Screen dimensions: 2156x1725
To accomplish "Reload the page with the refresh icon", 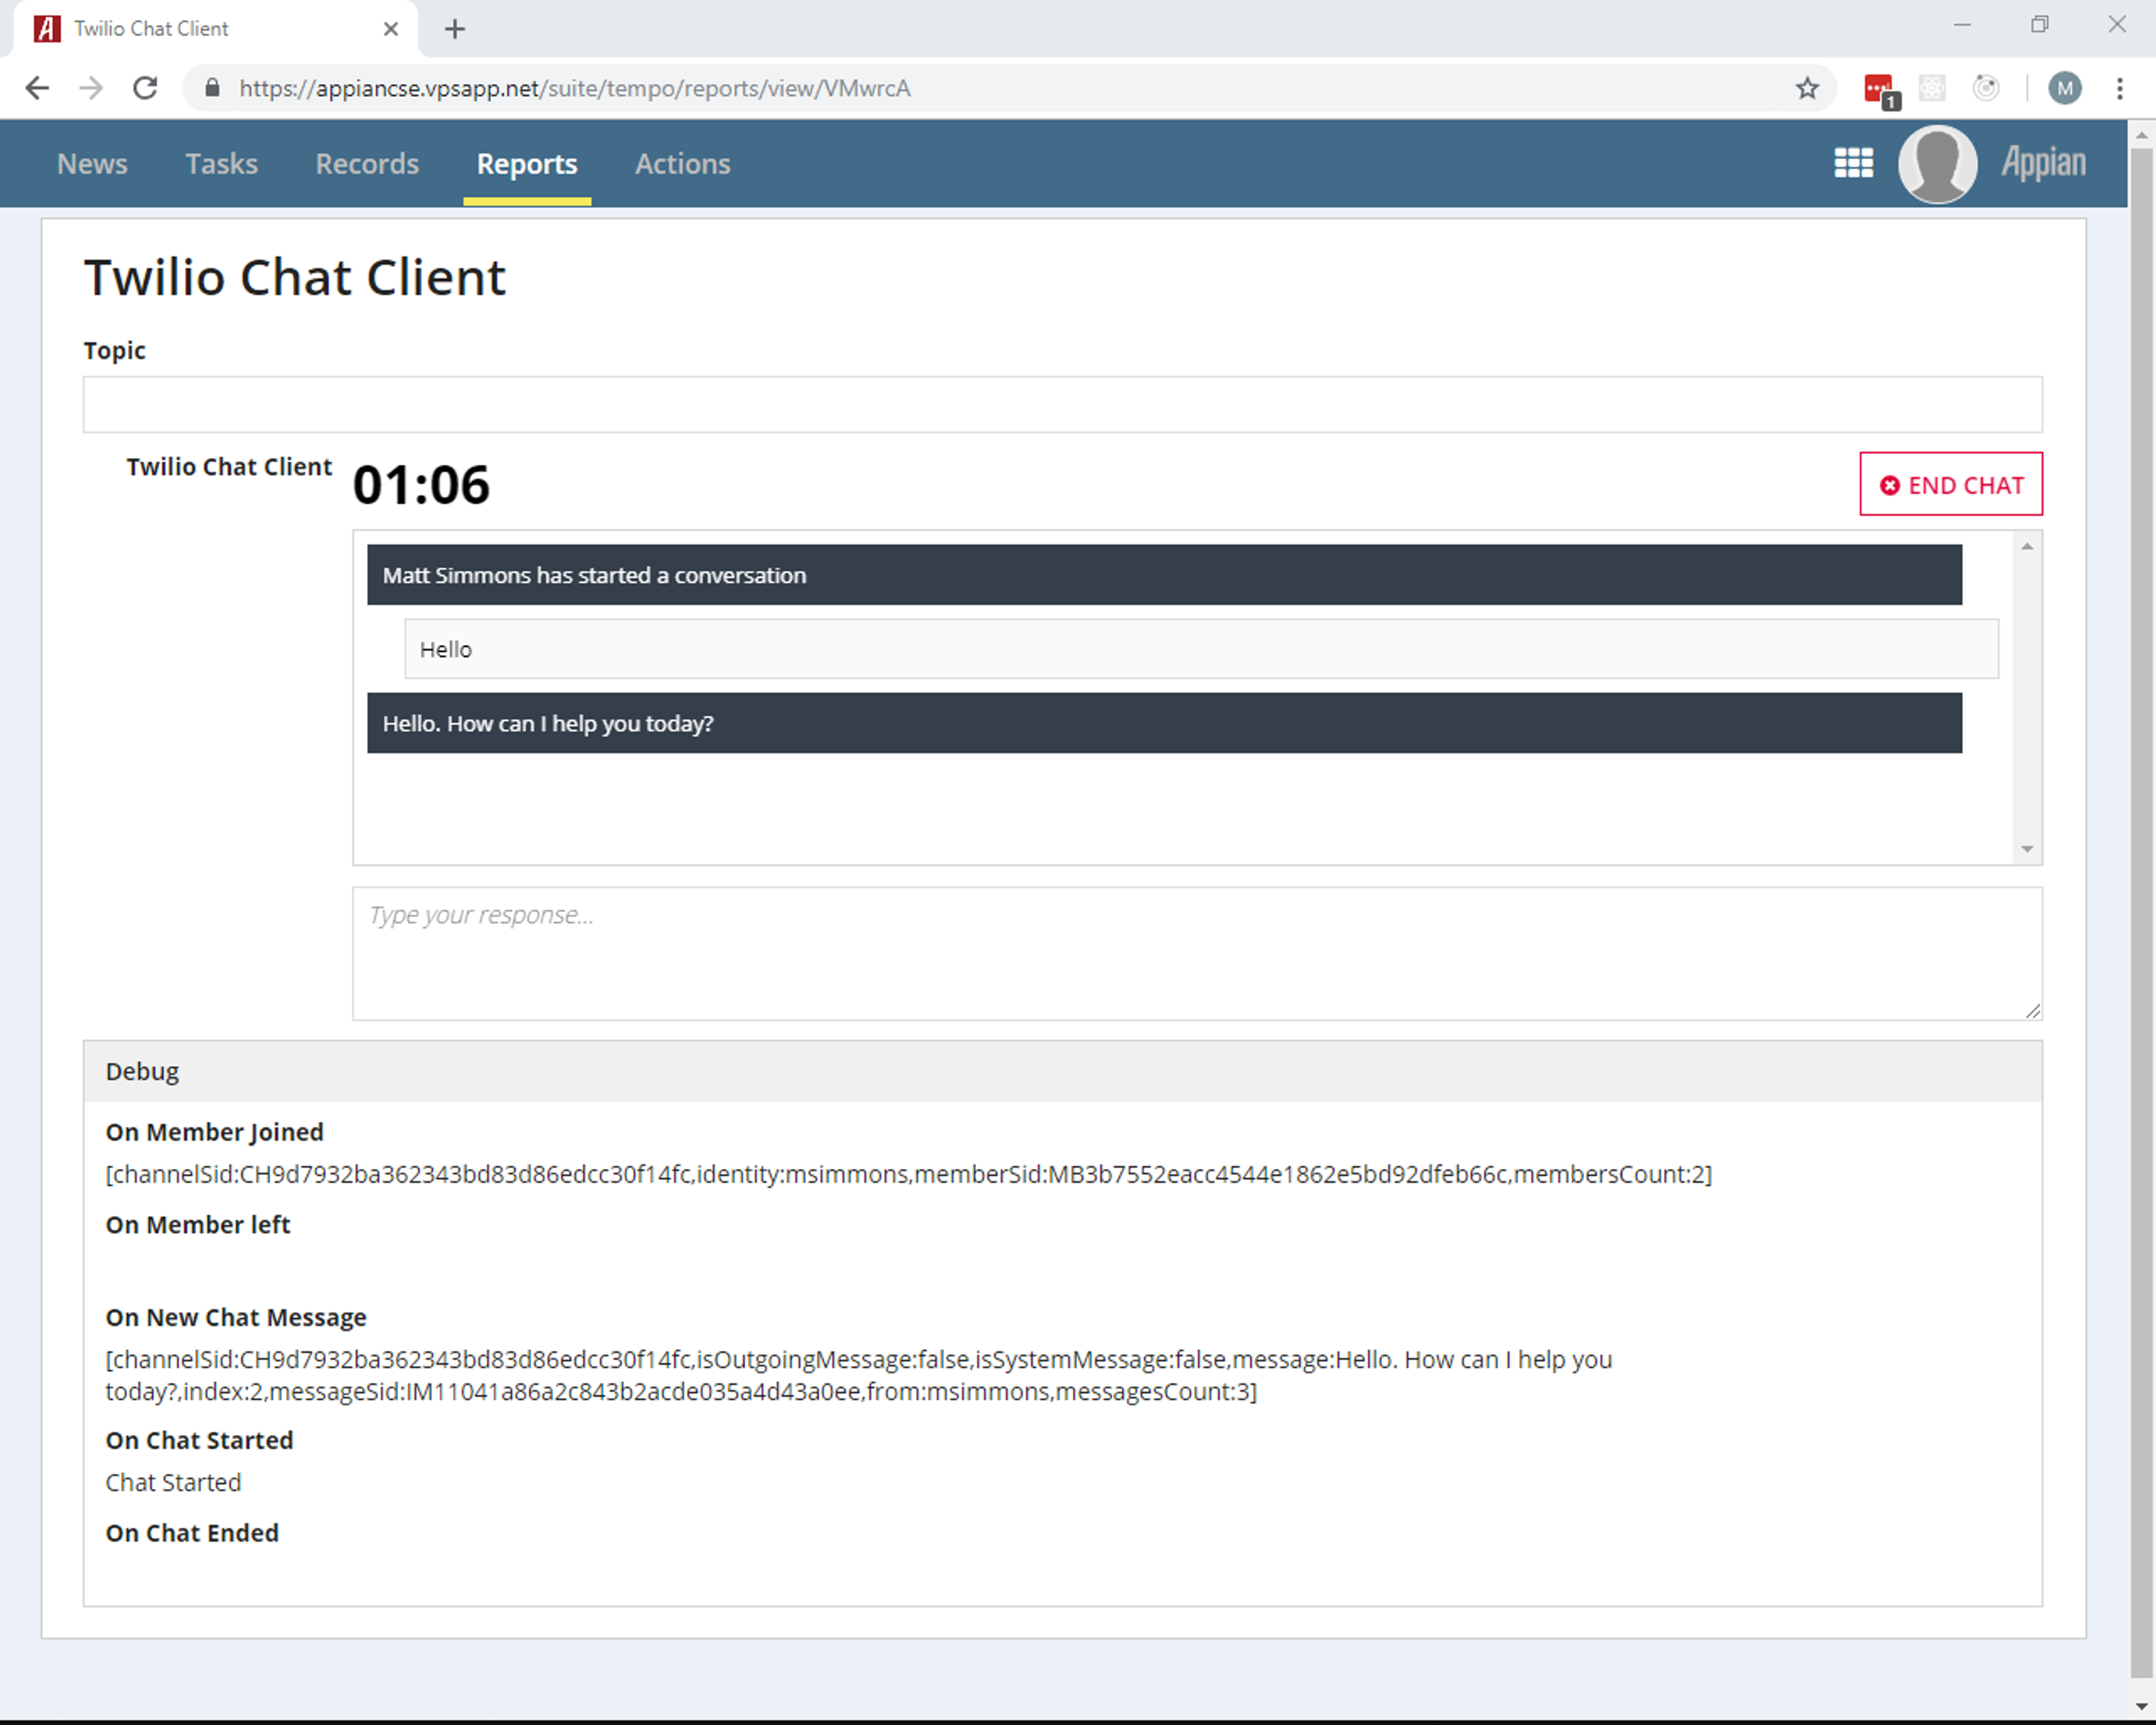I will click(146, 88).
